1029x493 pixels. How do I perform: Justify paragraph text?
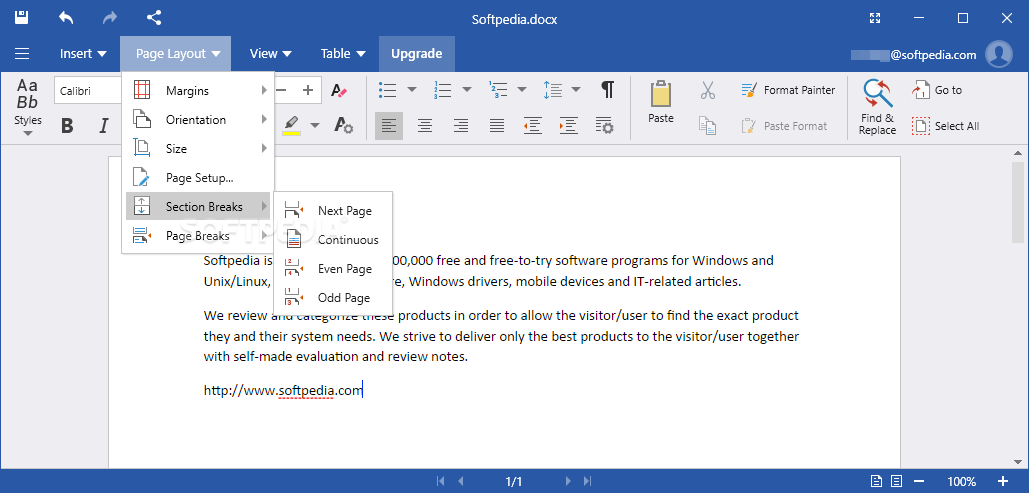pos(497,125)
